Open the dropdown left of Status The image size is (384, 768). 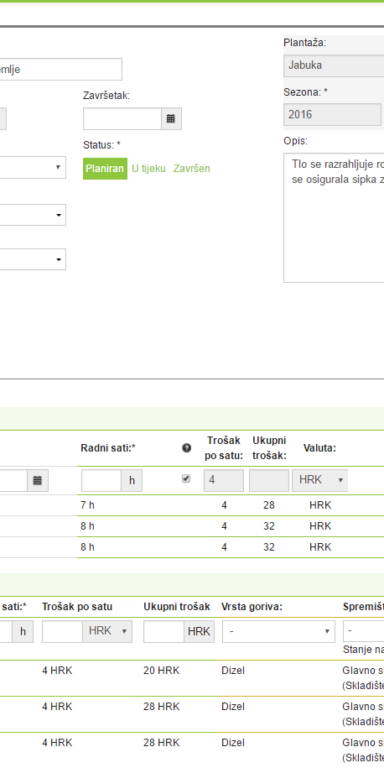(x=33, y=168)
